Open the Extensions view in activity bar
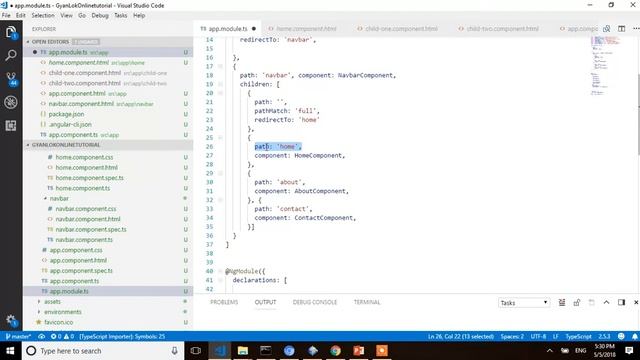The image size is (640, 360). pyautogui.click(x=11, y=125)
